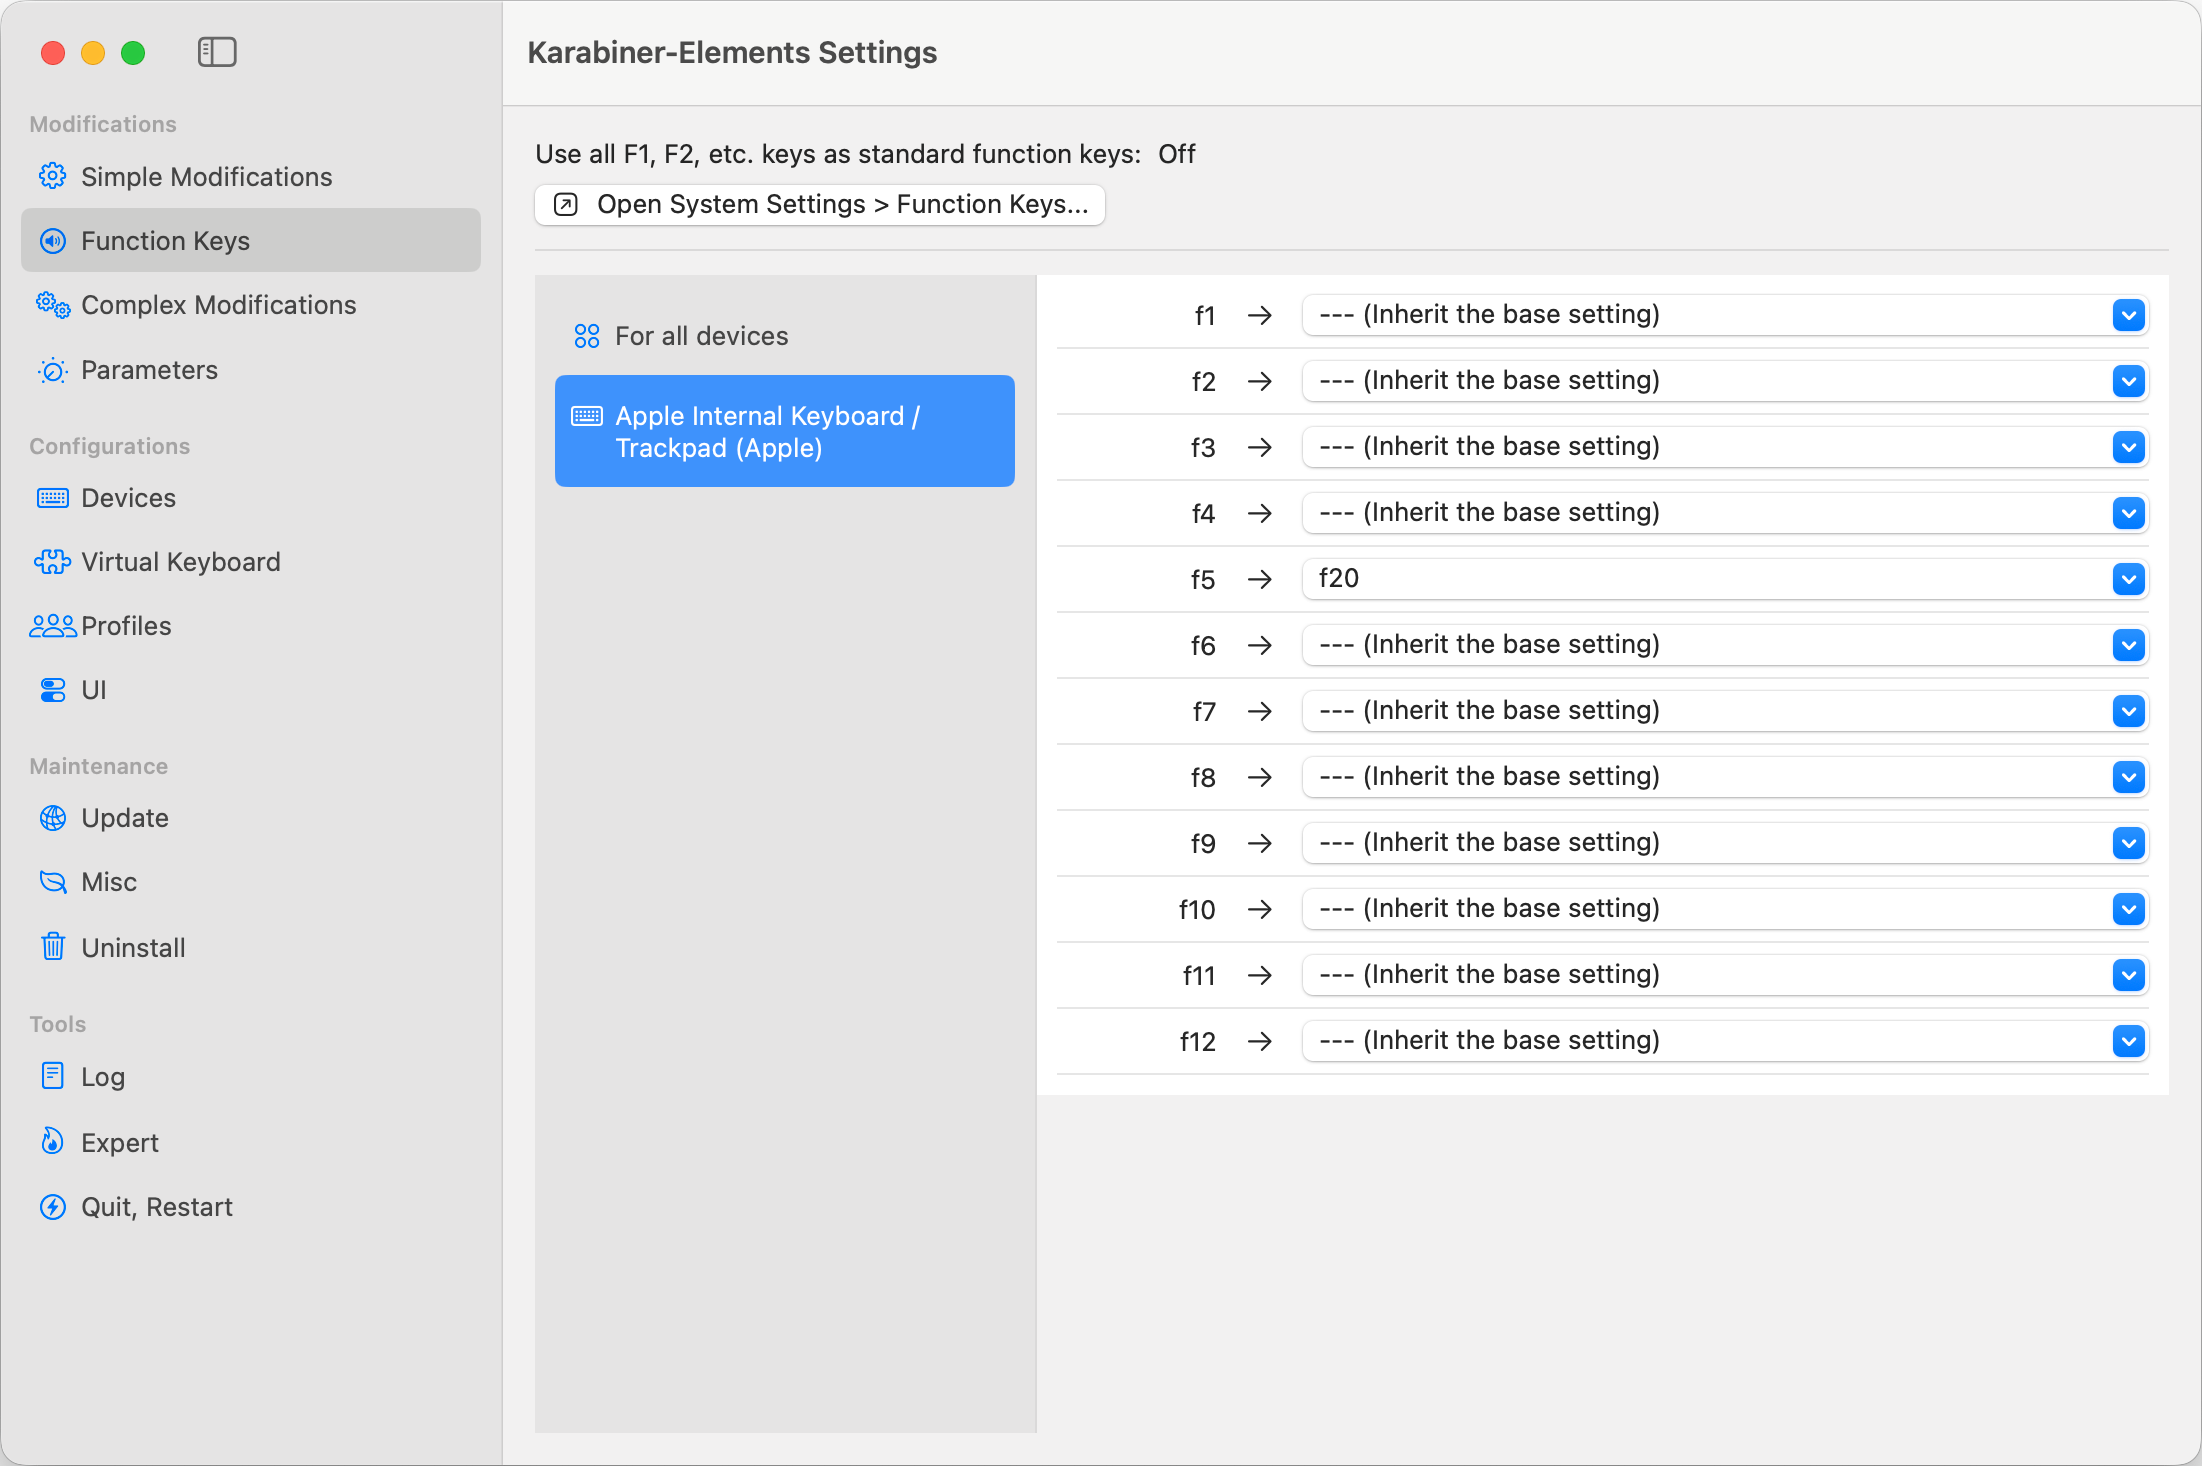2202x1466 pixels.
Task: Click the Quit, Restart bolt icon
Action: (x=53, y=1207)
